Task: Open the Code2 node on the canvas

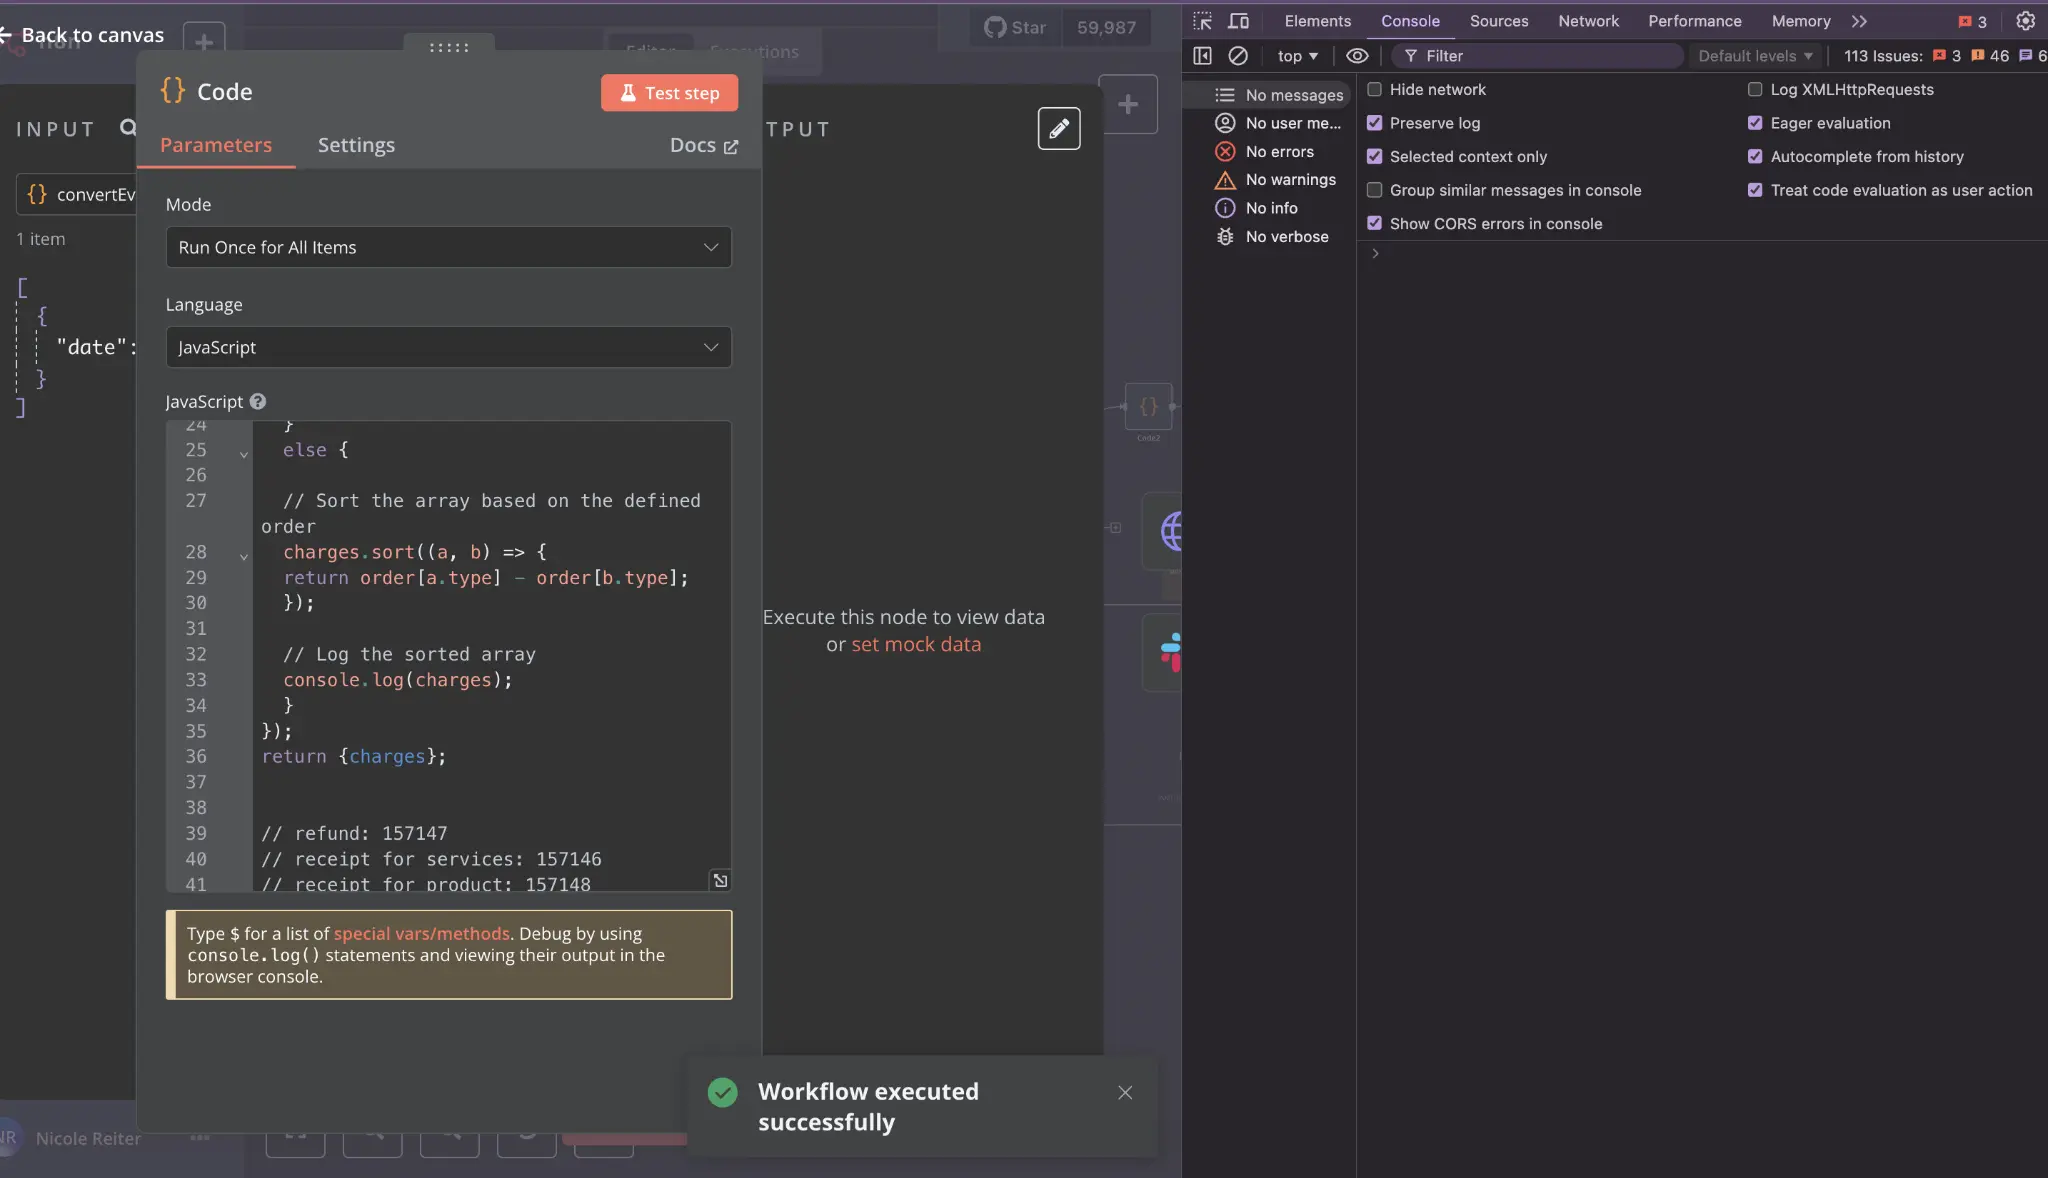Action: 1147,408
